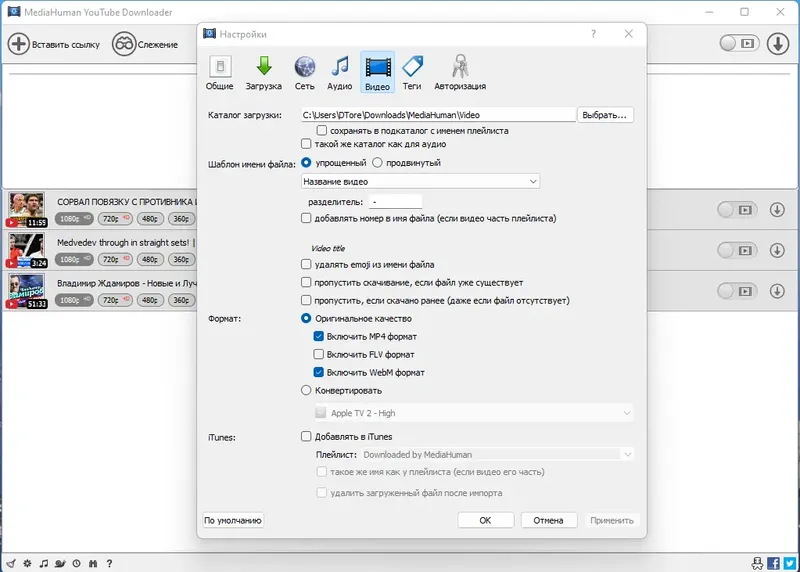The image size is (800, 572).
Task: Select the 'упрощенный' template radio button
Action: (x=306, y=162)
